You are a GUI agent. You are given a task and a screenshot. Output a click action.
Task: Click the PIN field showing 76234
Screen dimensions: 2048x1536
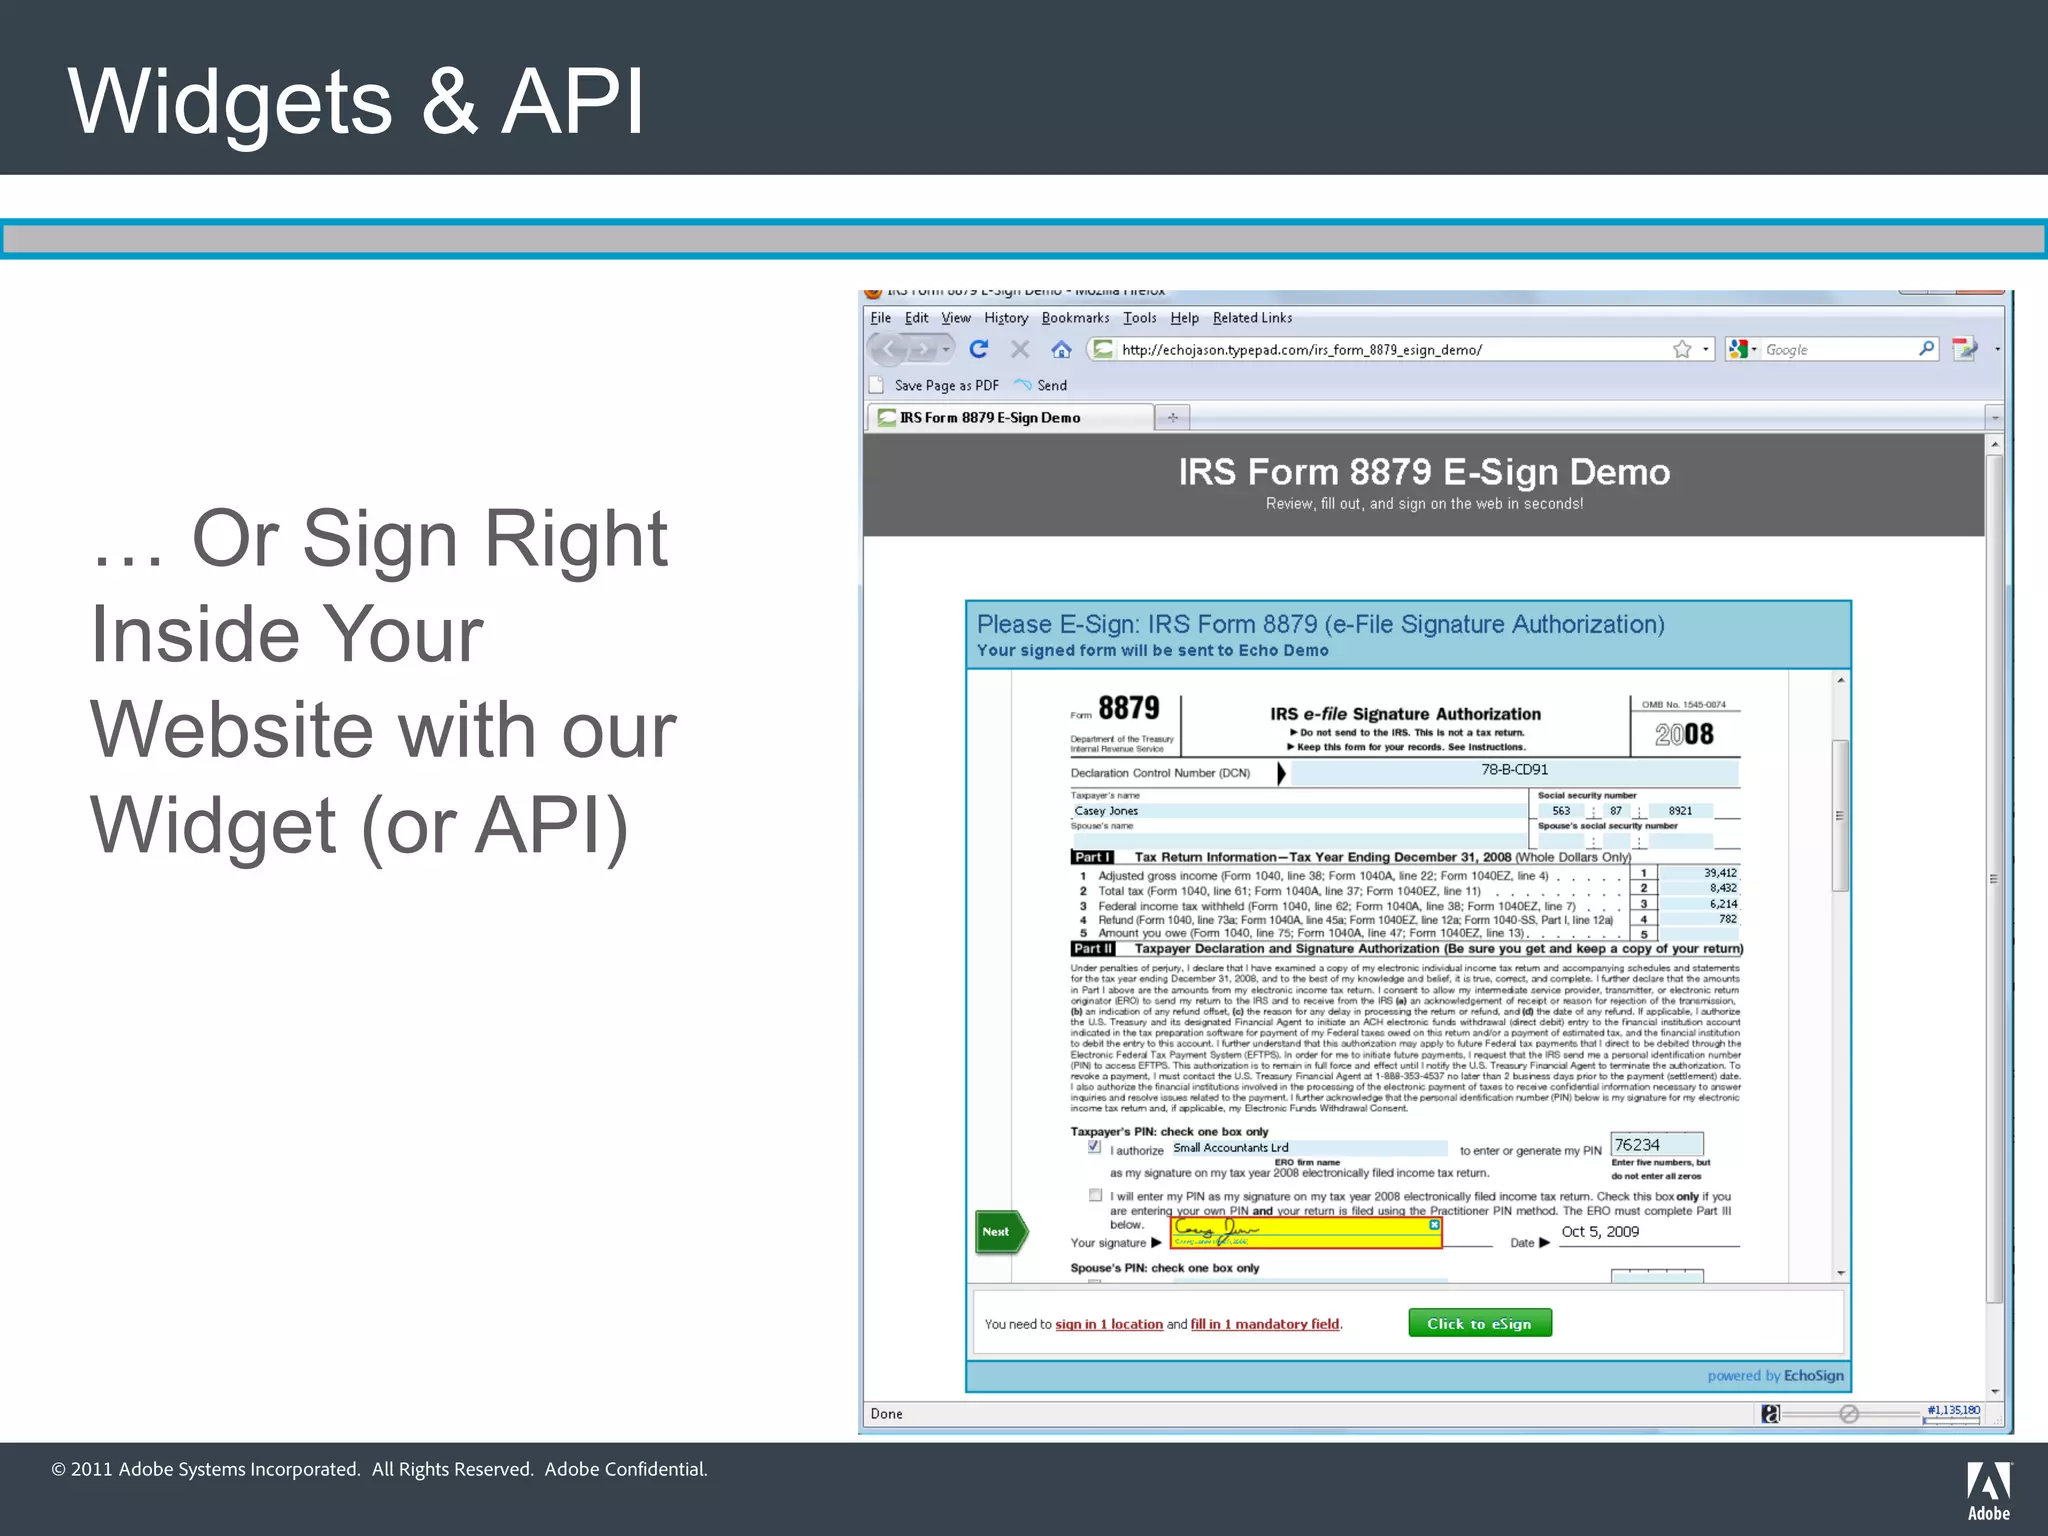(1657, 1145)
